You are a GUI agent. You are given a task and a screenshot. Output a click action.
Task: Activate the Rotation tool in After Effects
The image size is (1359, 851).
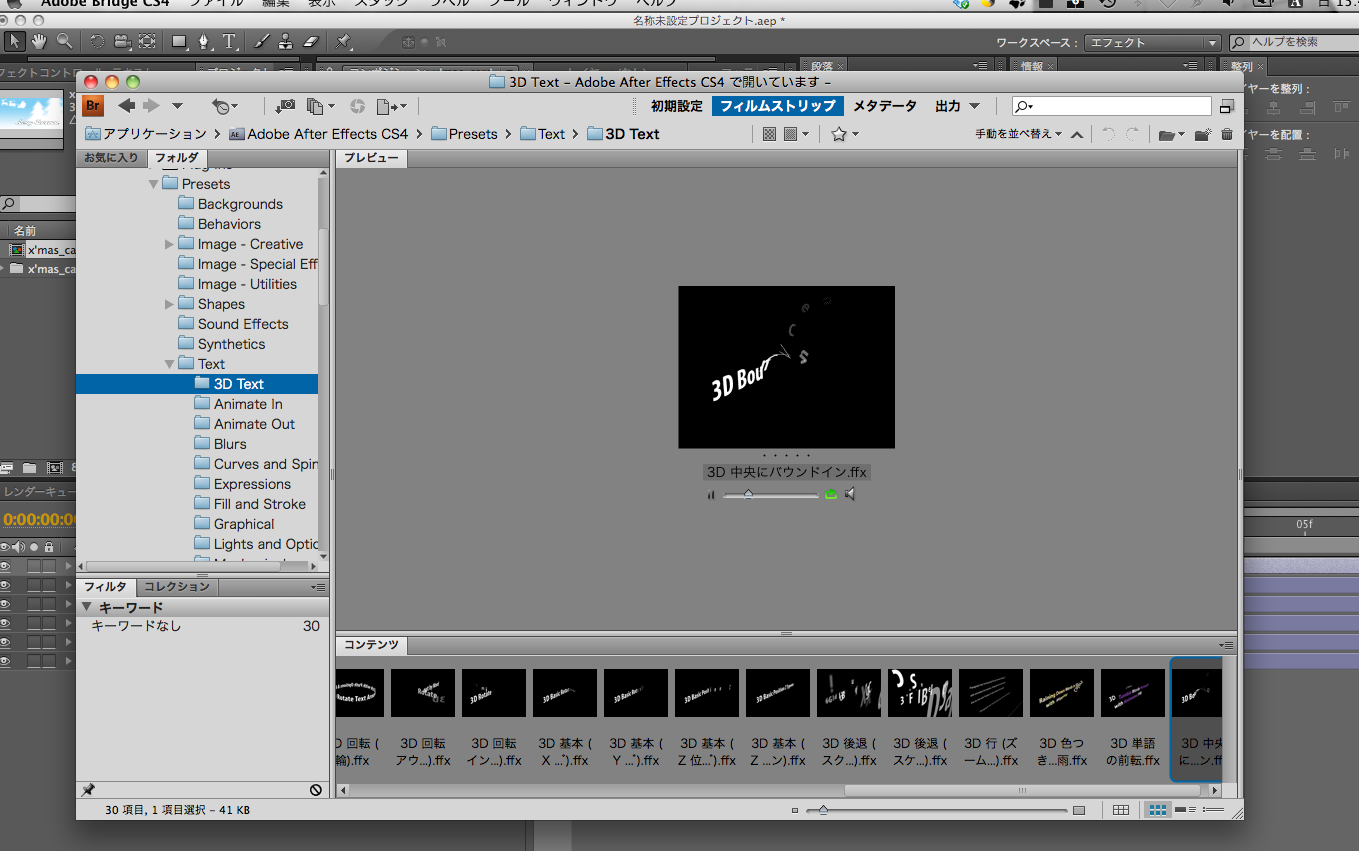click(97, 41)
